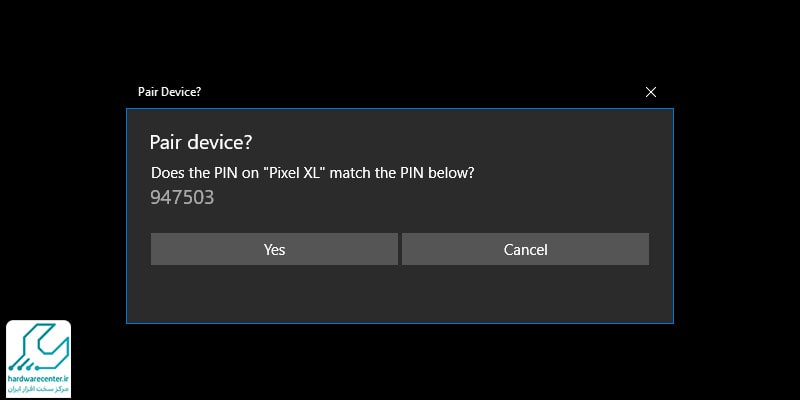The image size is (800, 400).
Task: Click the words "Does the PIN on"
Action: [205, 172]
